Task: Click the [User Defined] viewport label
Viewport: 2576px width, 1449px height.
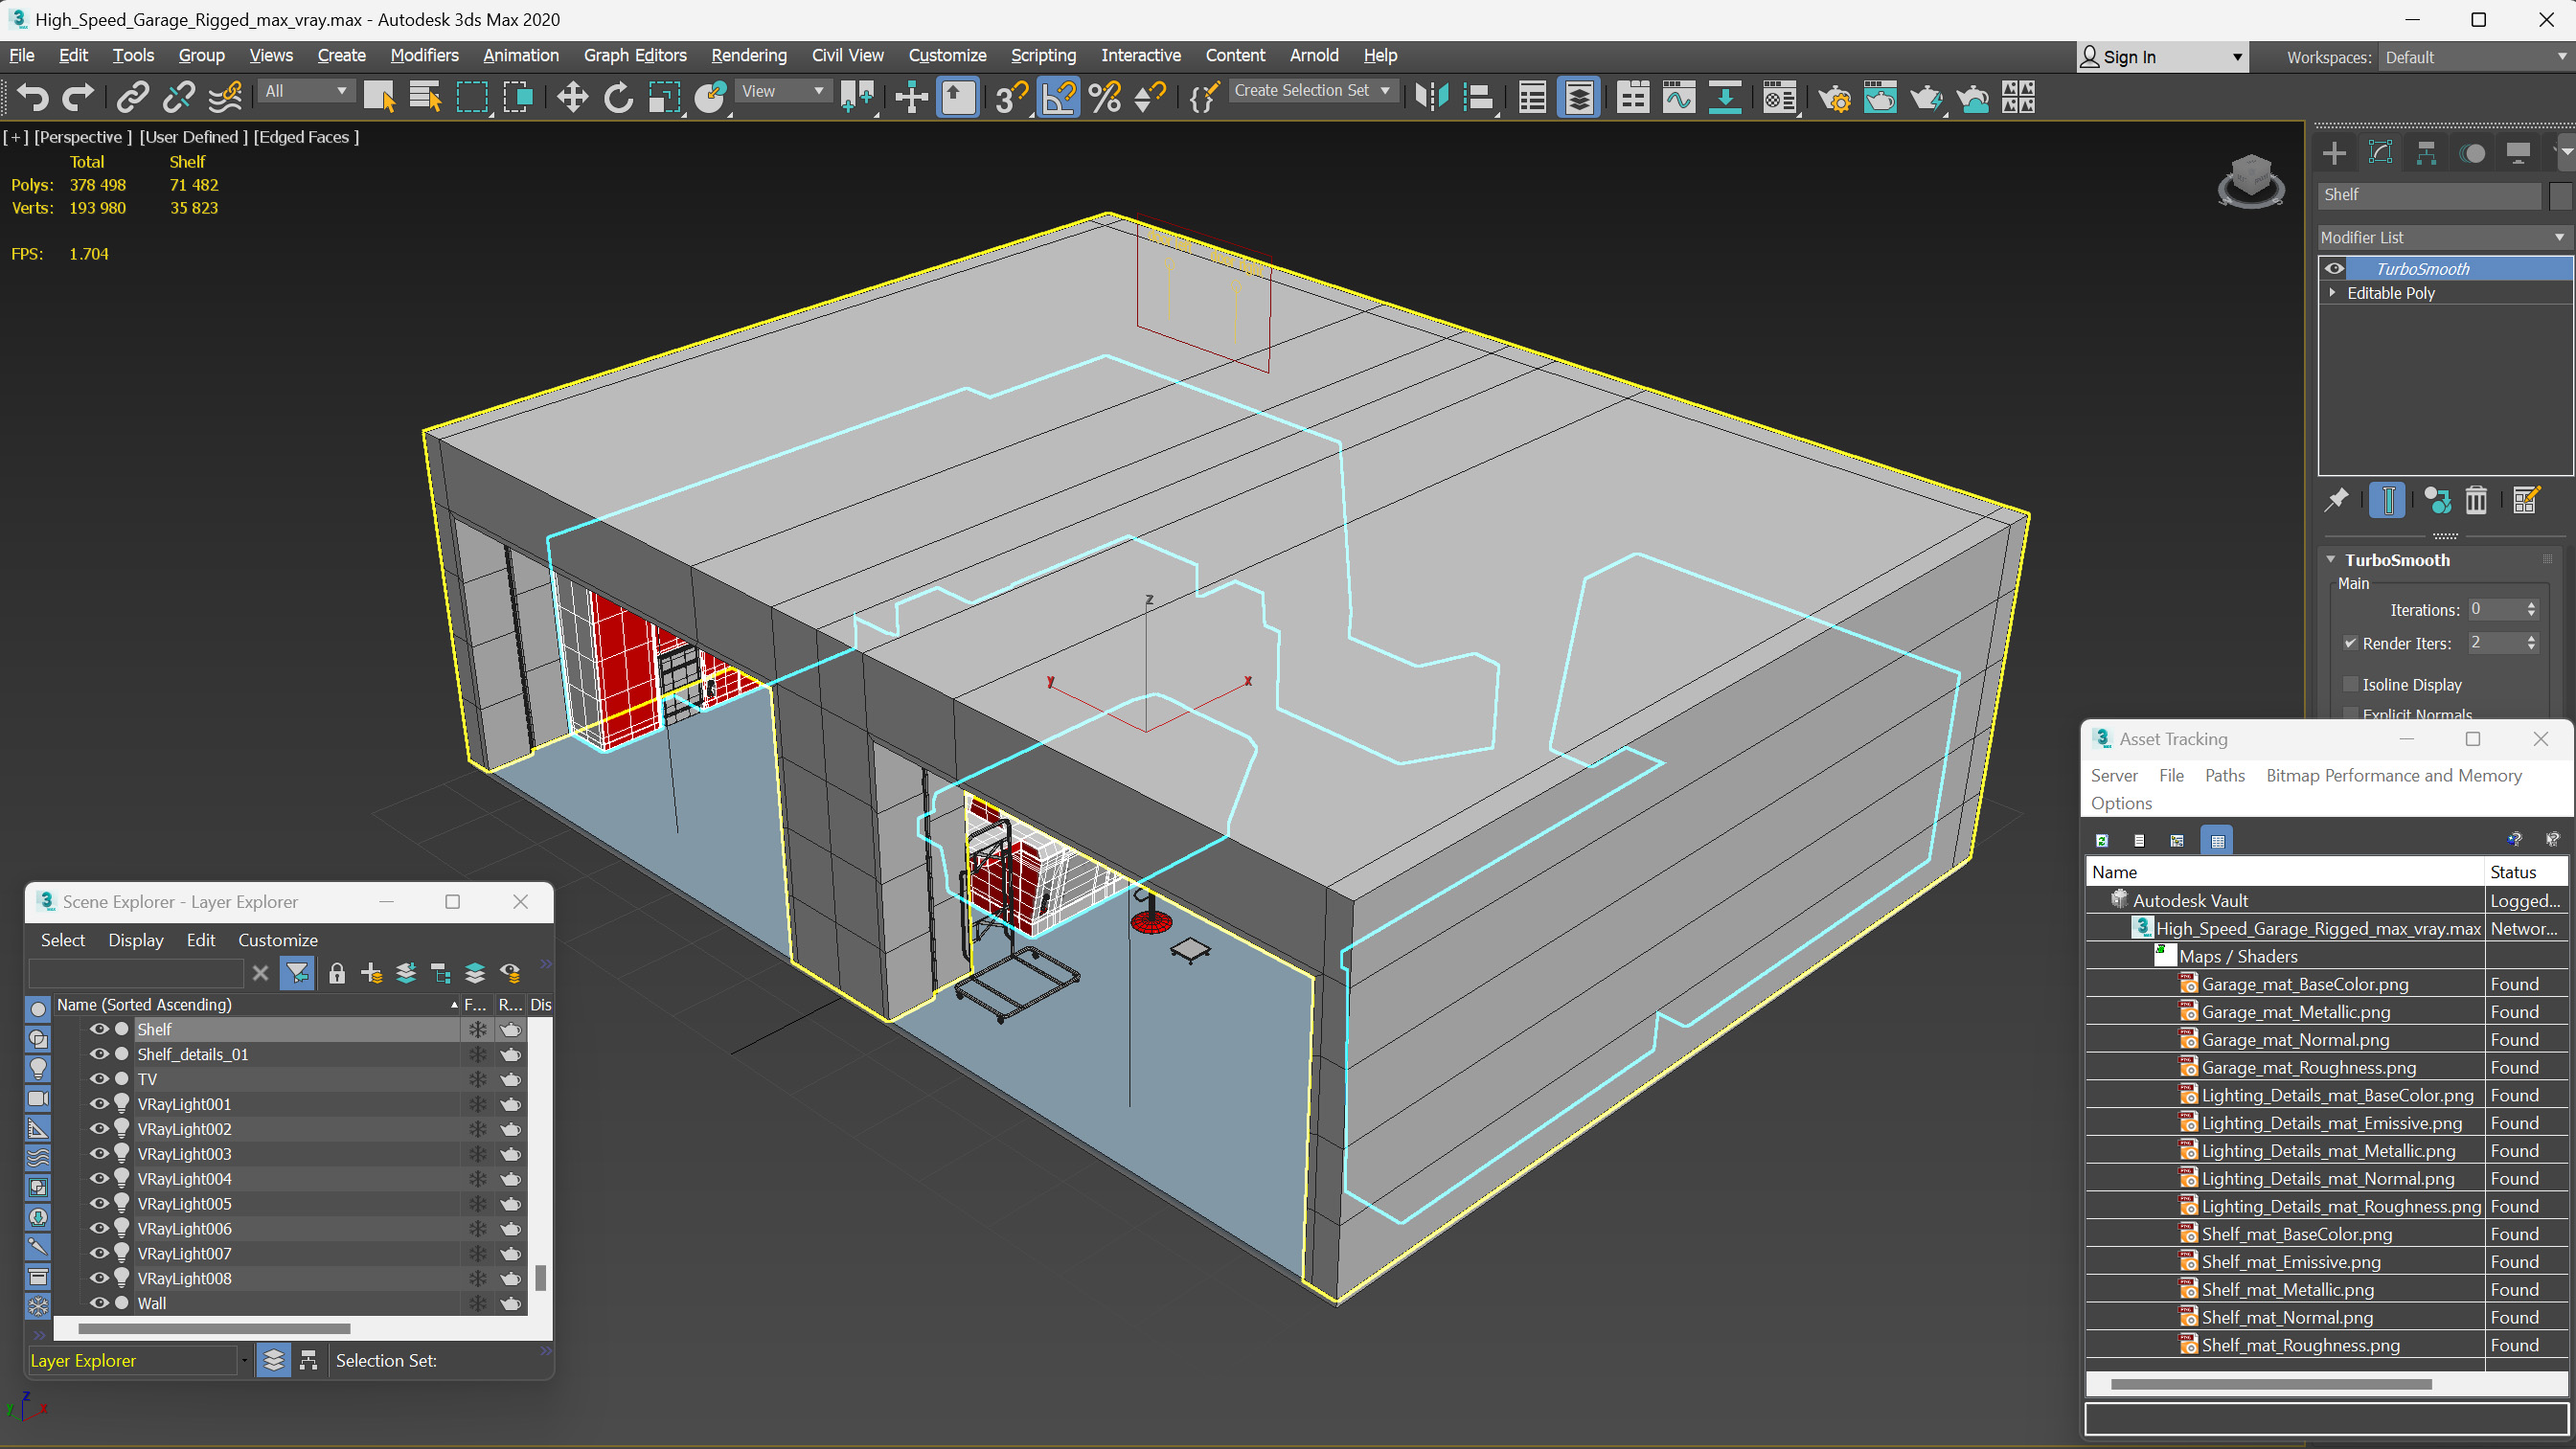Action: 193,137
